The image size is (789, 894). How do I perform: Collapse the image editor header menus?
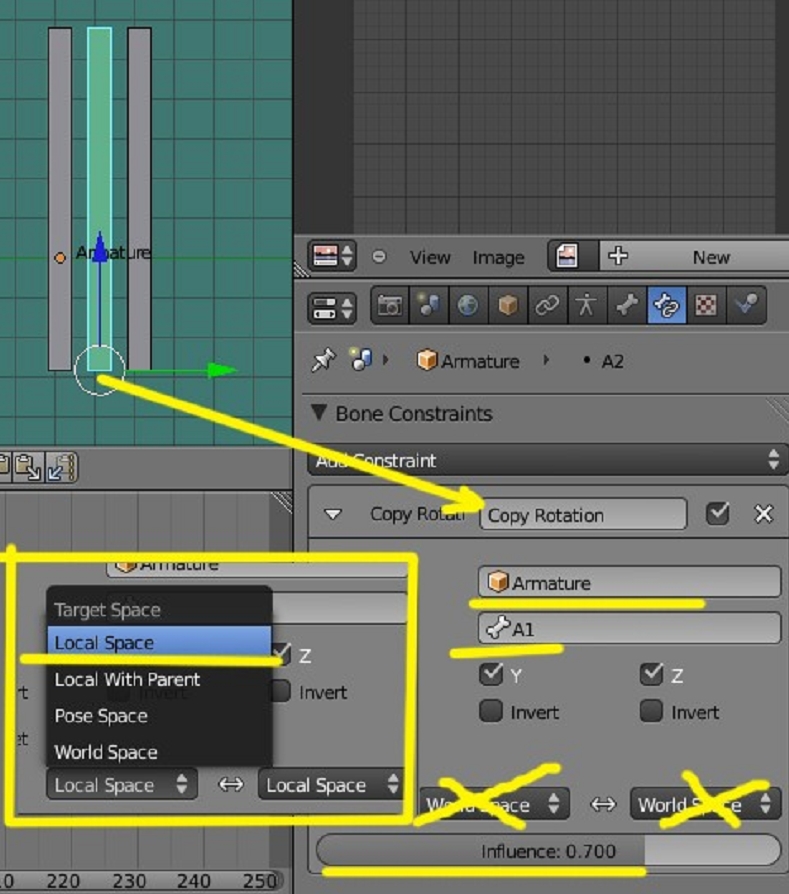click(x=379, y=257)
